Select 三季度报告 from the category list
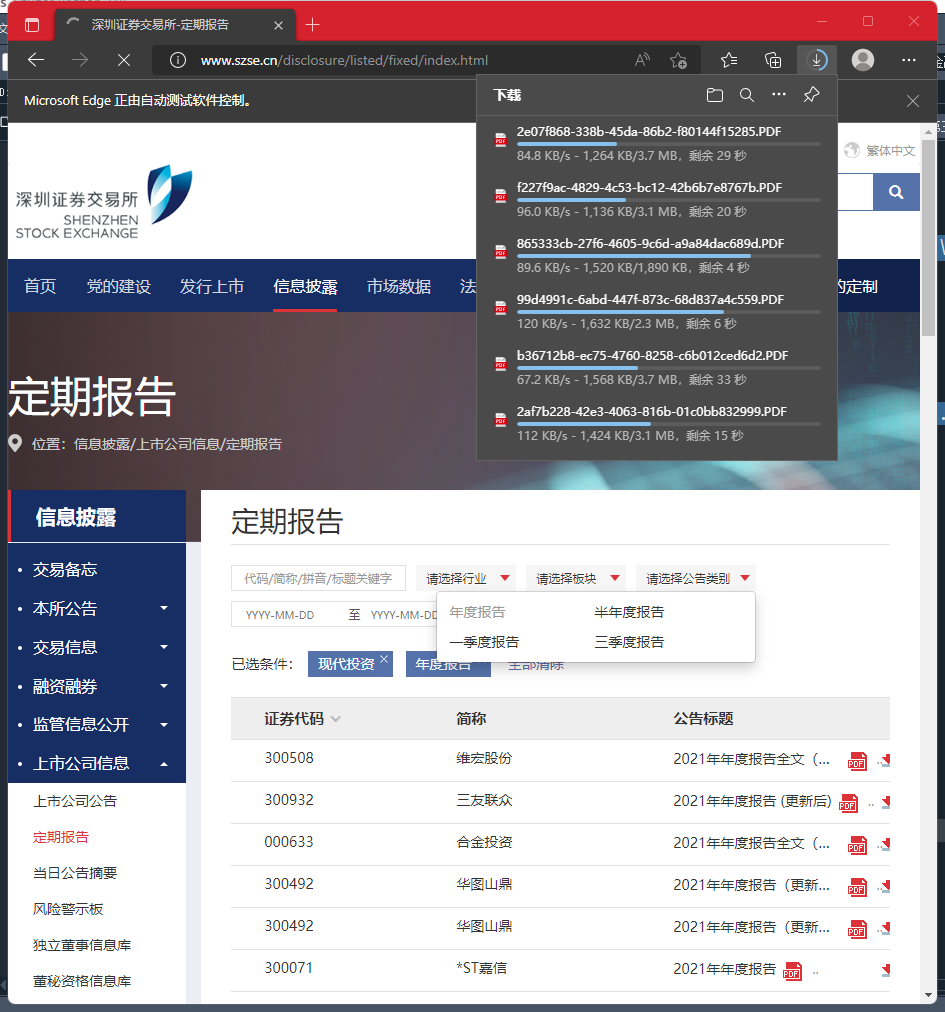The width and height of the screenshot is (945, 1012). click(629, 642)
